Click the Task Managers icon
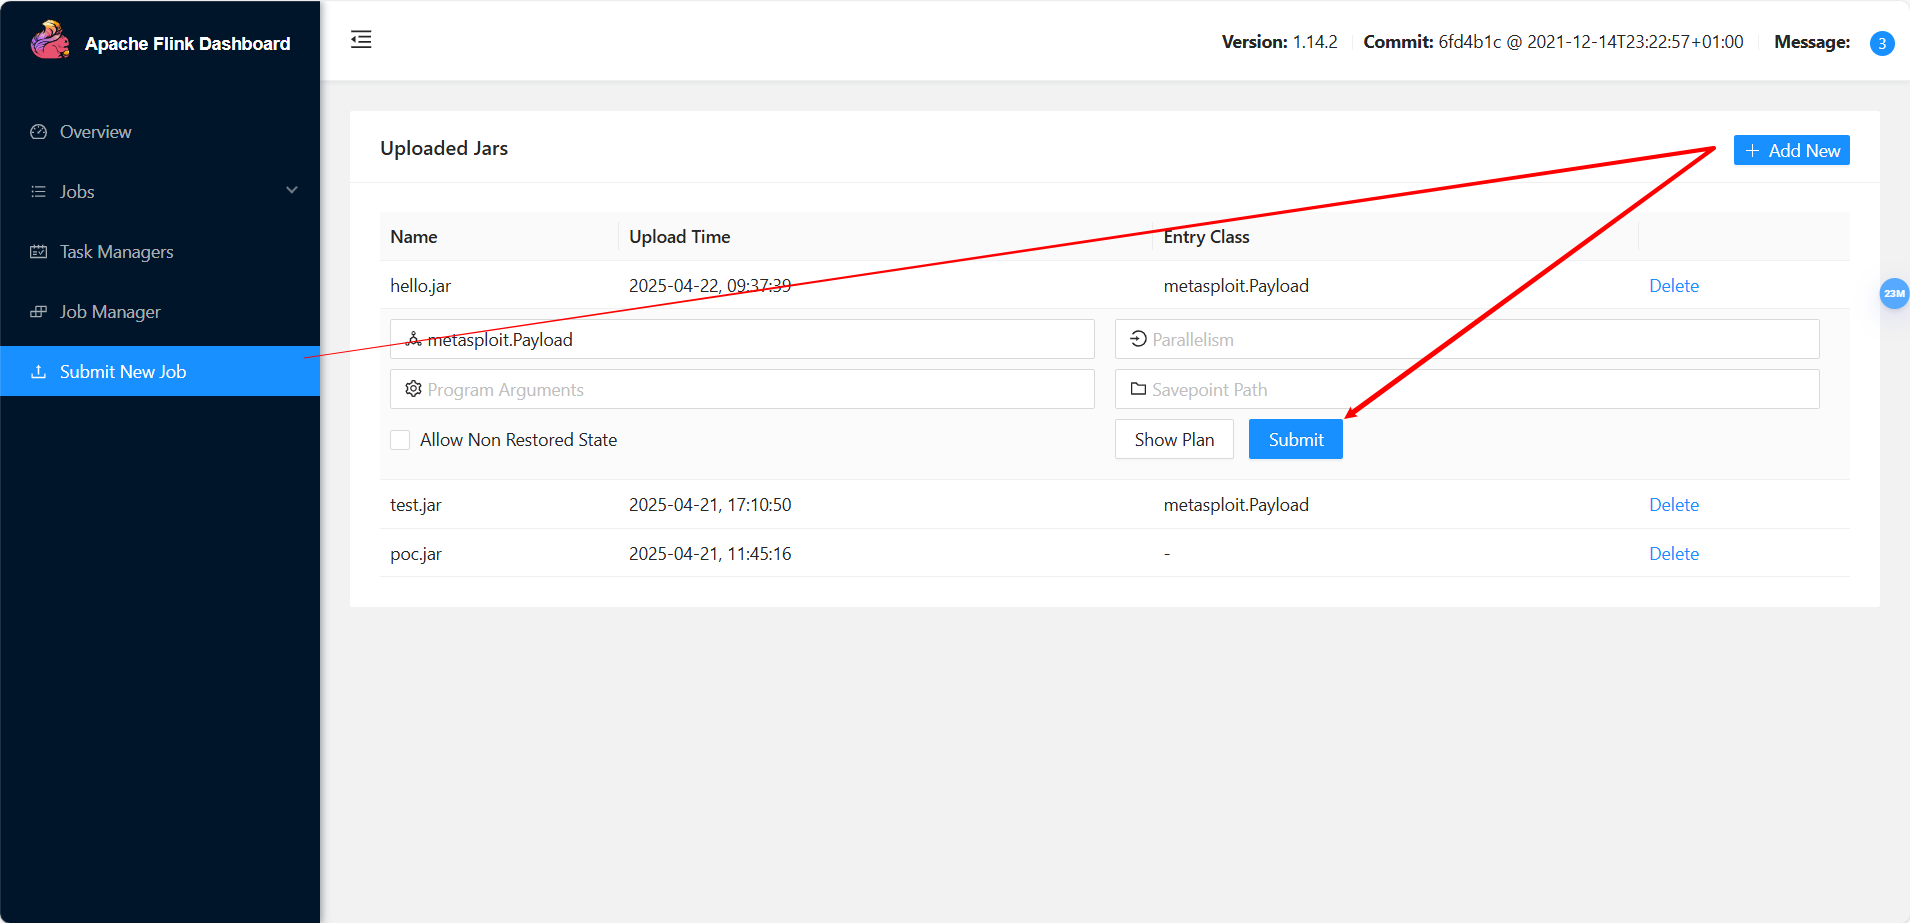This screenshot has height=923, width=1910. [39, 252]
